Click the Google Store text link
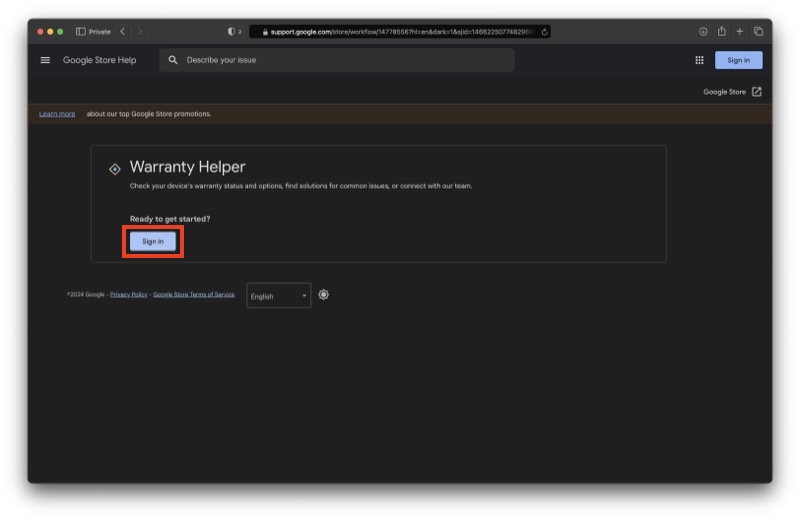 coord(724,92)
